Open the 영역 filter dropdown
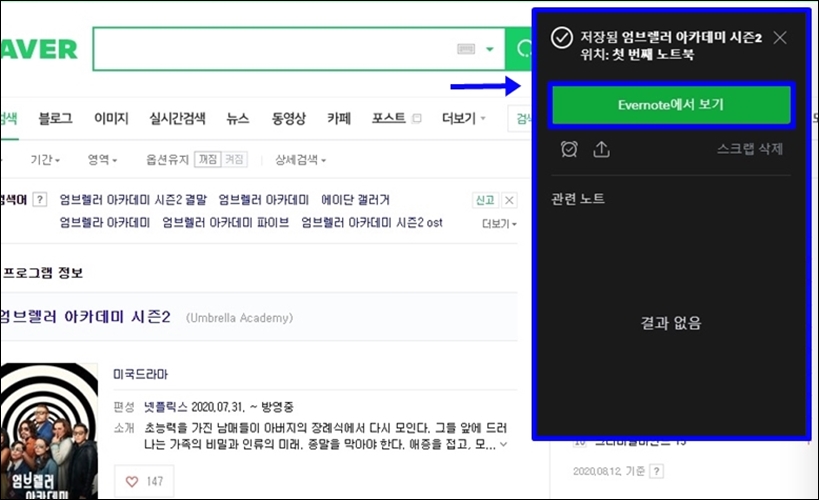This screenshot has height=500, width=819. click(102, 159)
